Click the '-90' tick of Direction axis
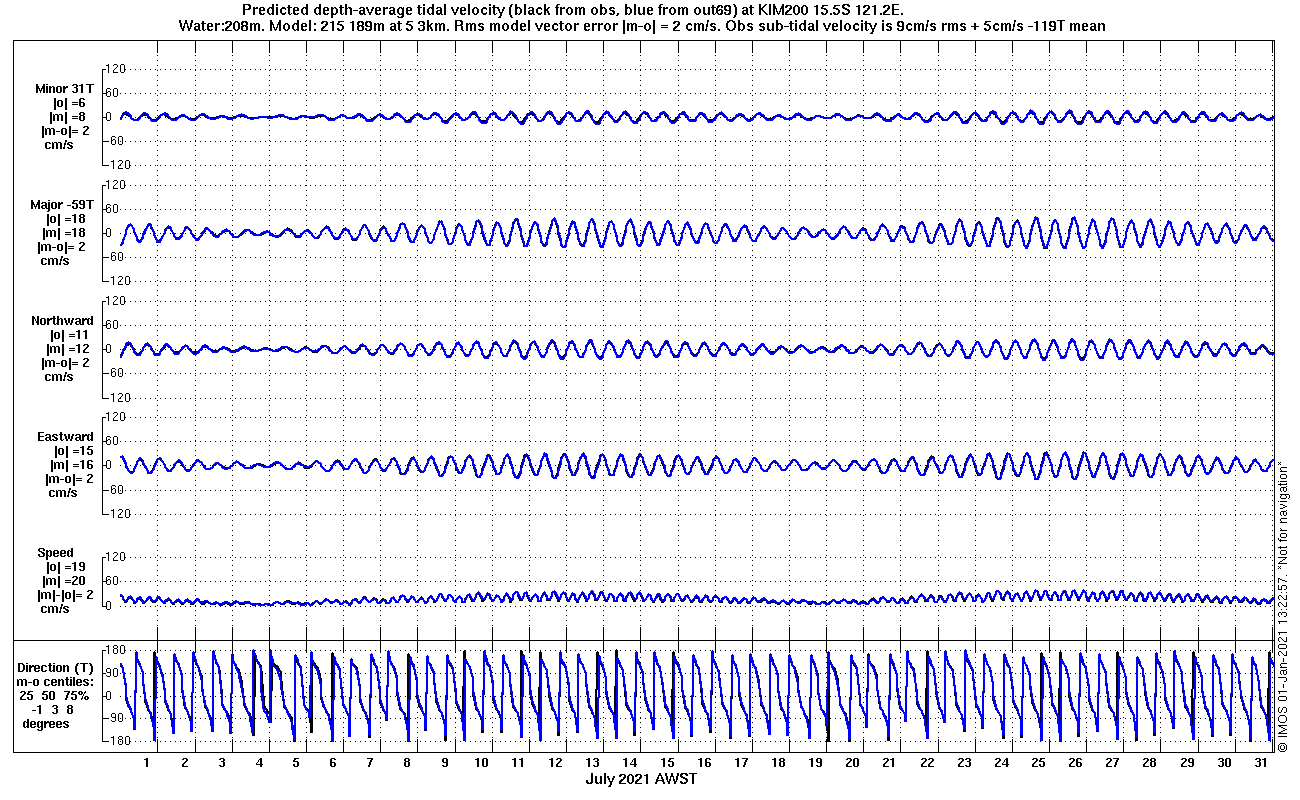 pos(115,719)
